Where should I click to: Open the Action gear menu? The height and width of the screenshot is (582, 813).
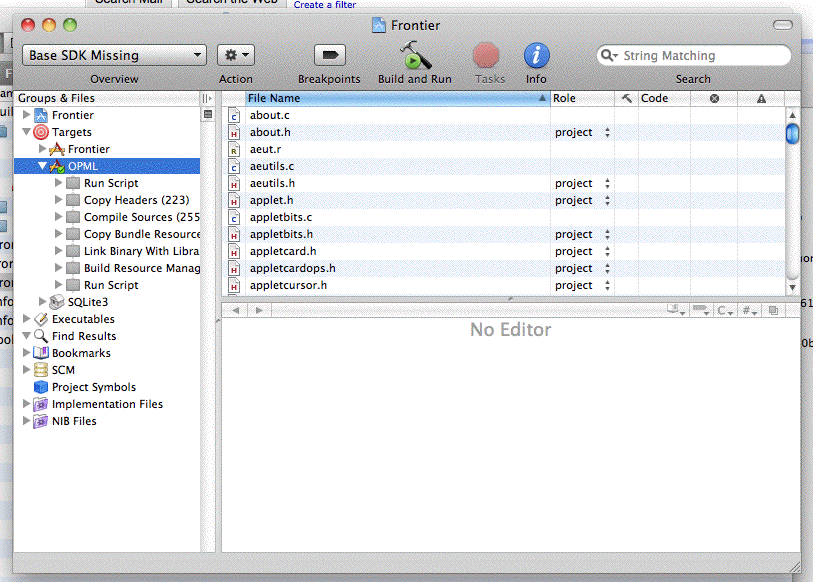[x=235, y=55]
